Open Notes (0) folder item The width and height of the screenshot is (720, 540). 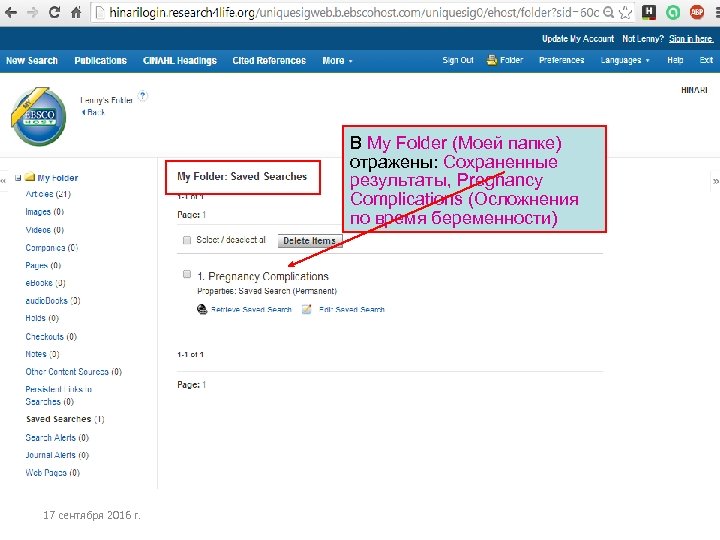click(x=42, y=354)
